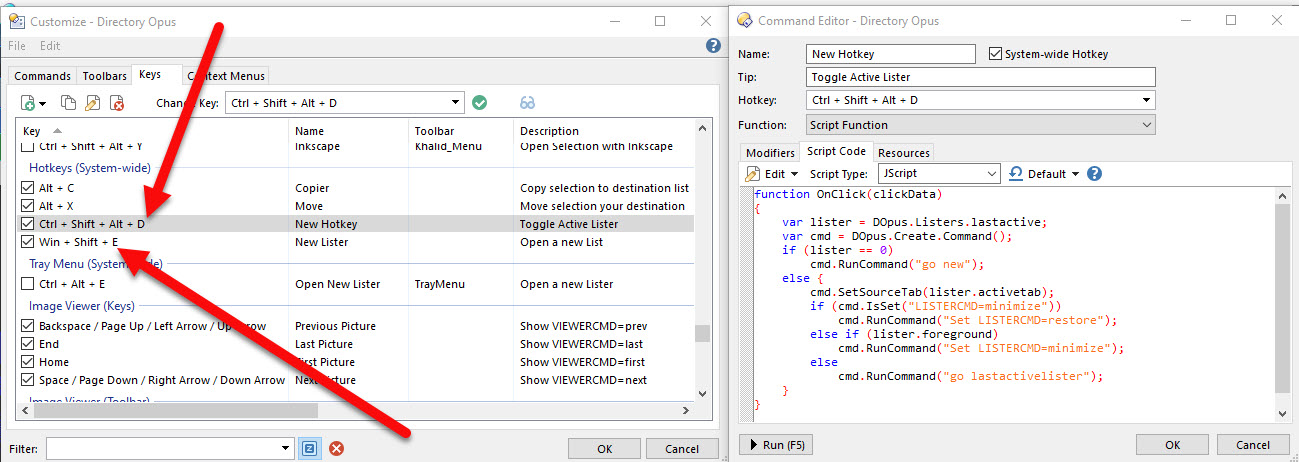This screenshot has width=1299, height=462.
Task: Switch to the Modifiers tab
Action: tap(770, 152)
